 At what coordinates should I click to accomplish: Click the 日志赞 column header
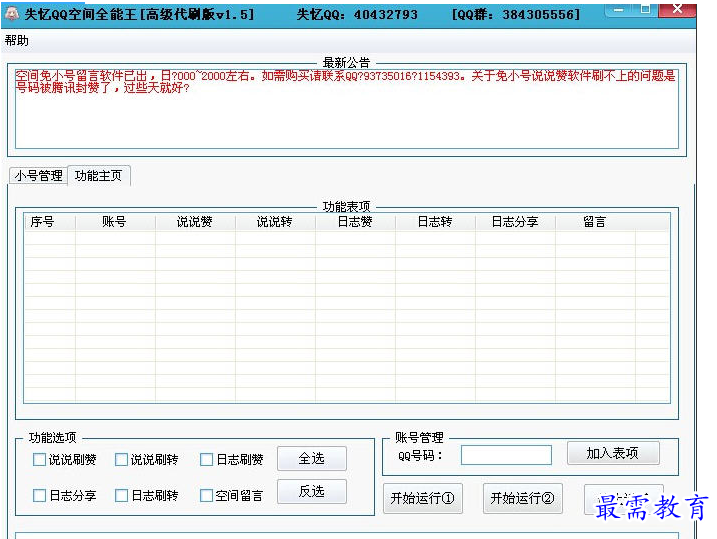click(x=355, y=222)
